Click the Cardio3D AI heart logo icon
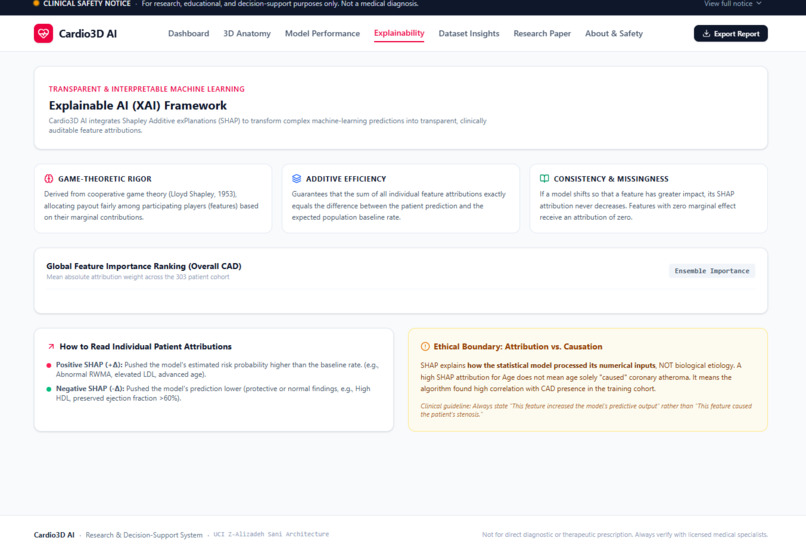Screen dimensions: 806x550 (x=43, y=33)
